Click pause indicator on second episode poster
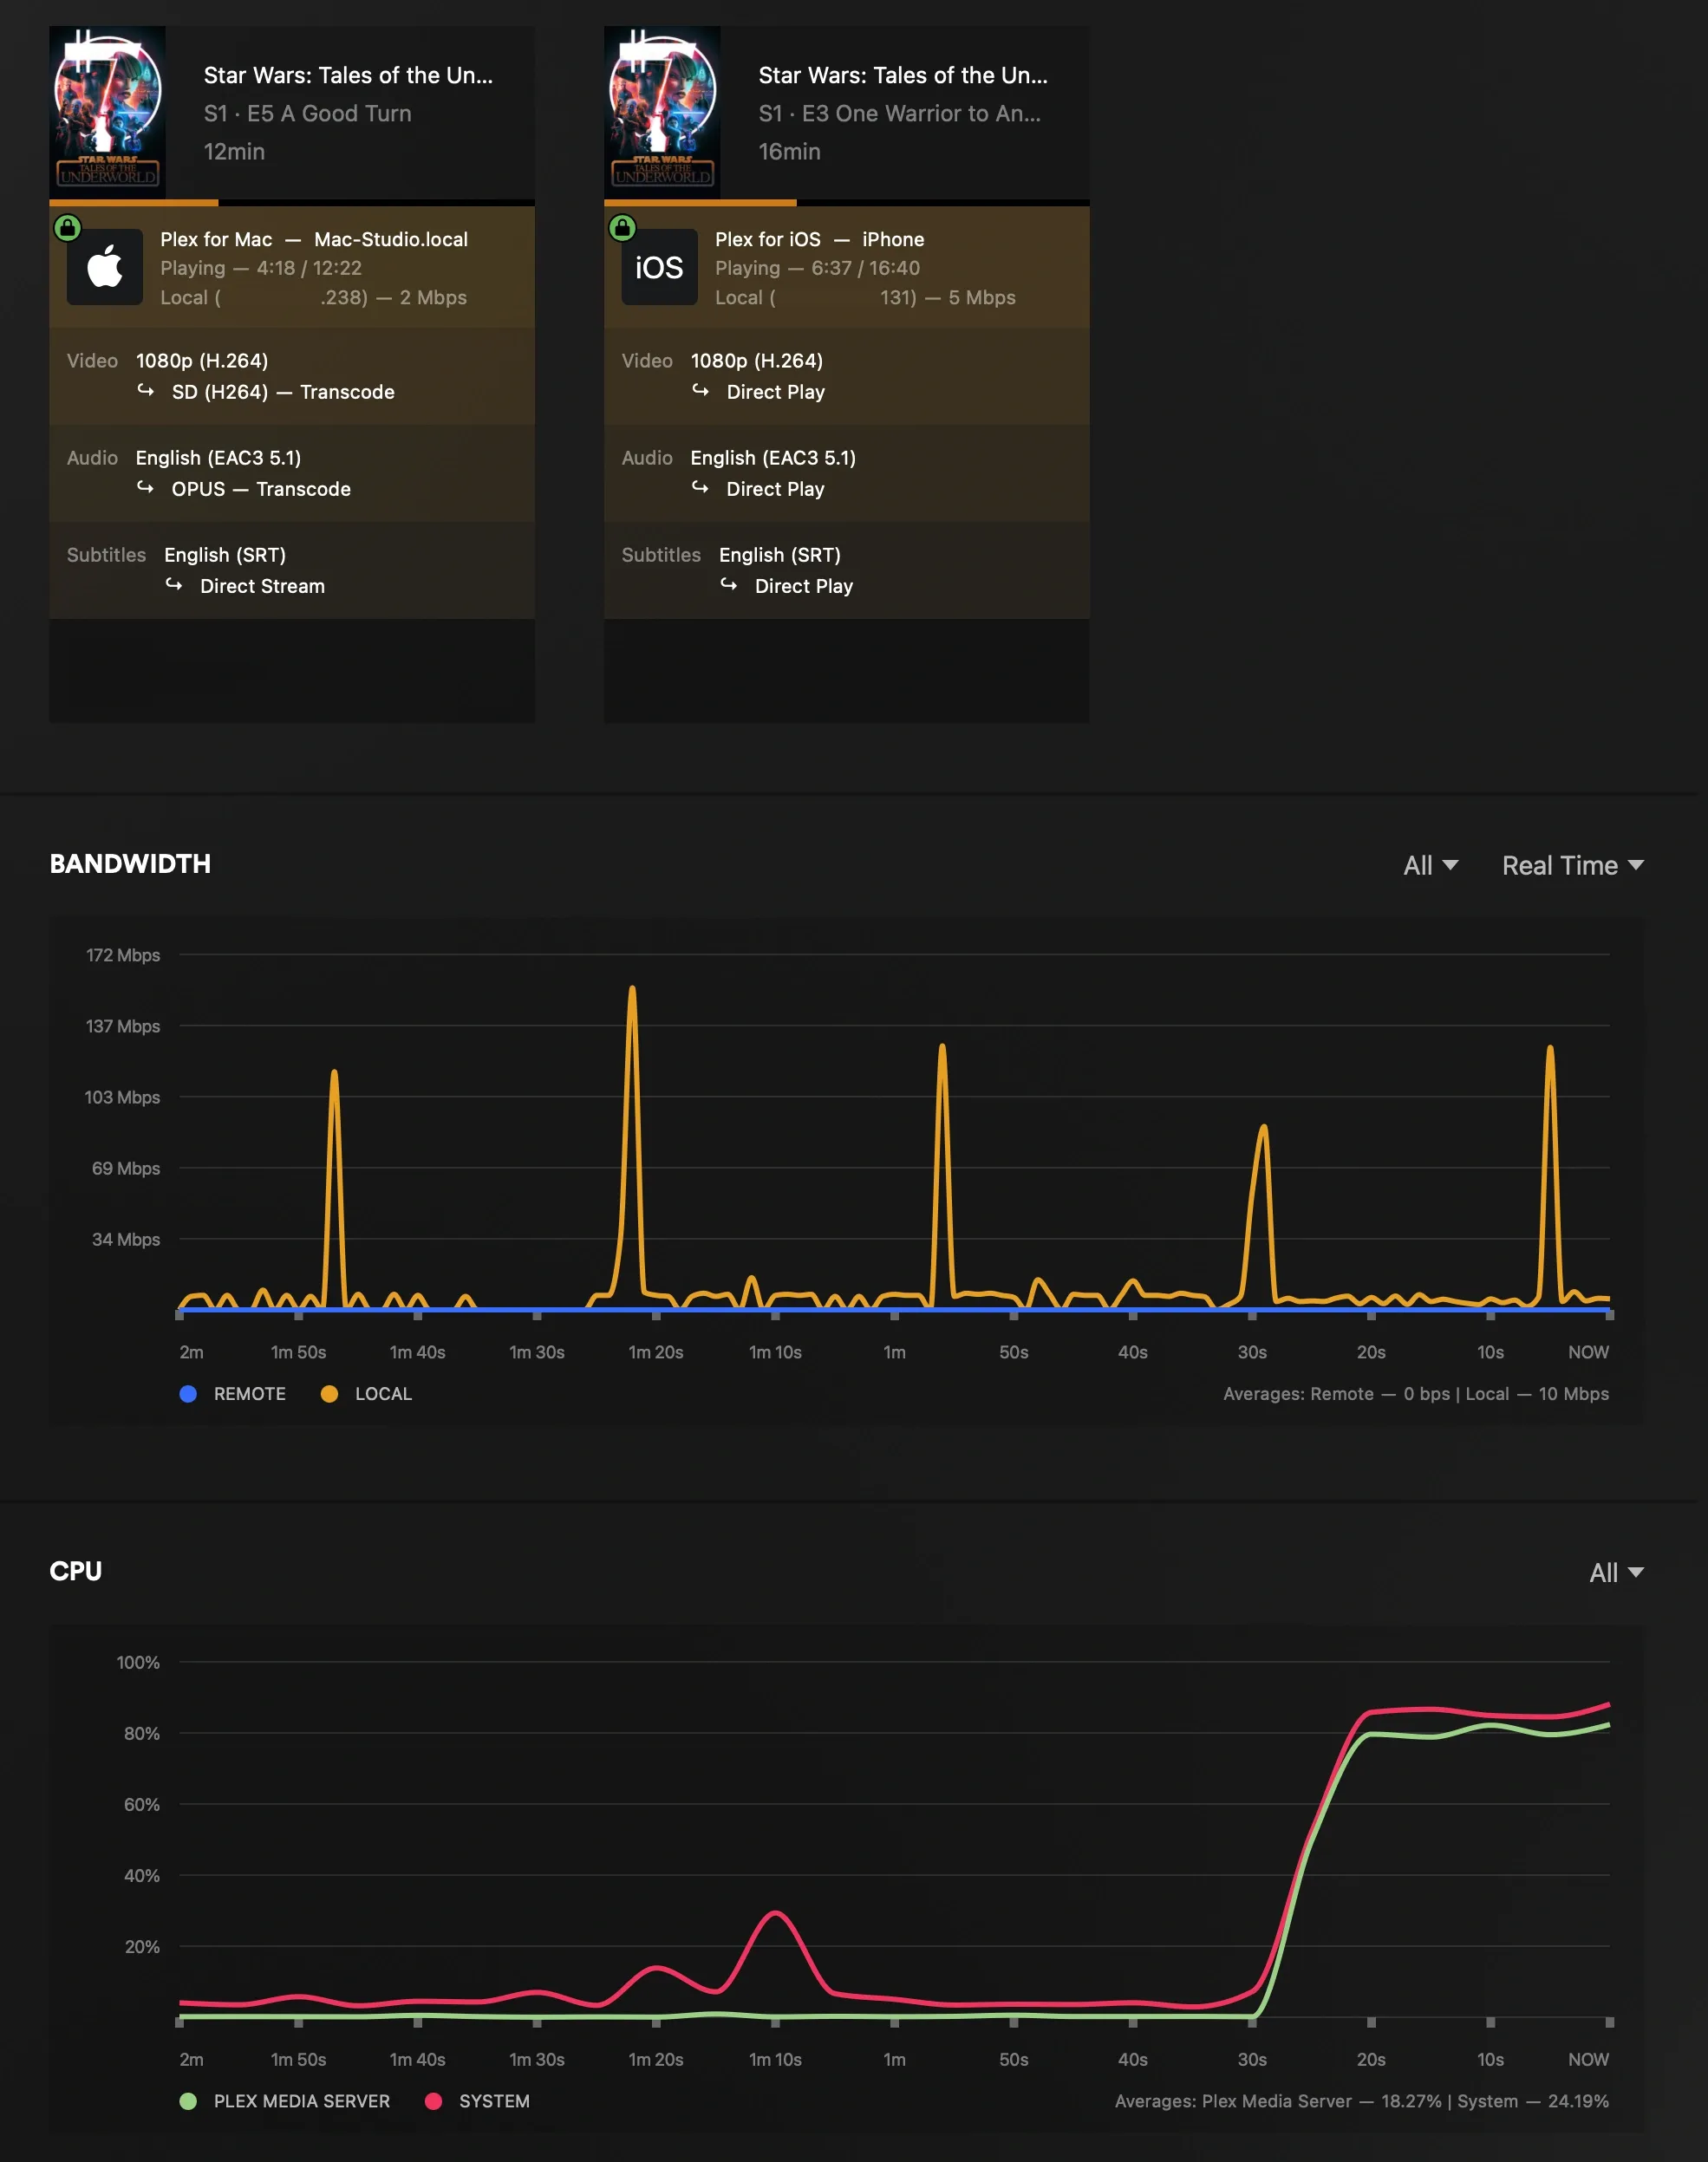The height and width of the screenshot is (2162, 1708). [x=637, y=41]
